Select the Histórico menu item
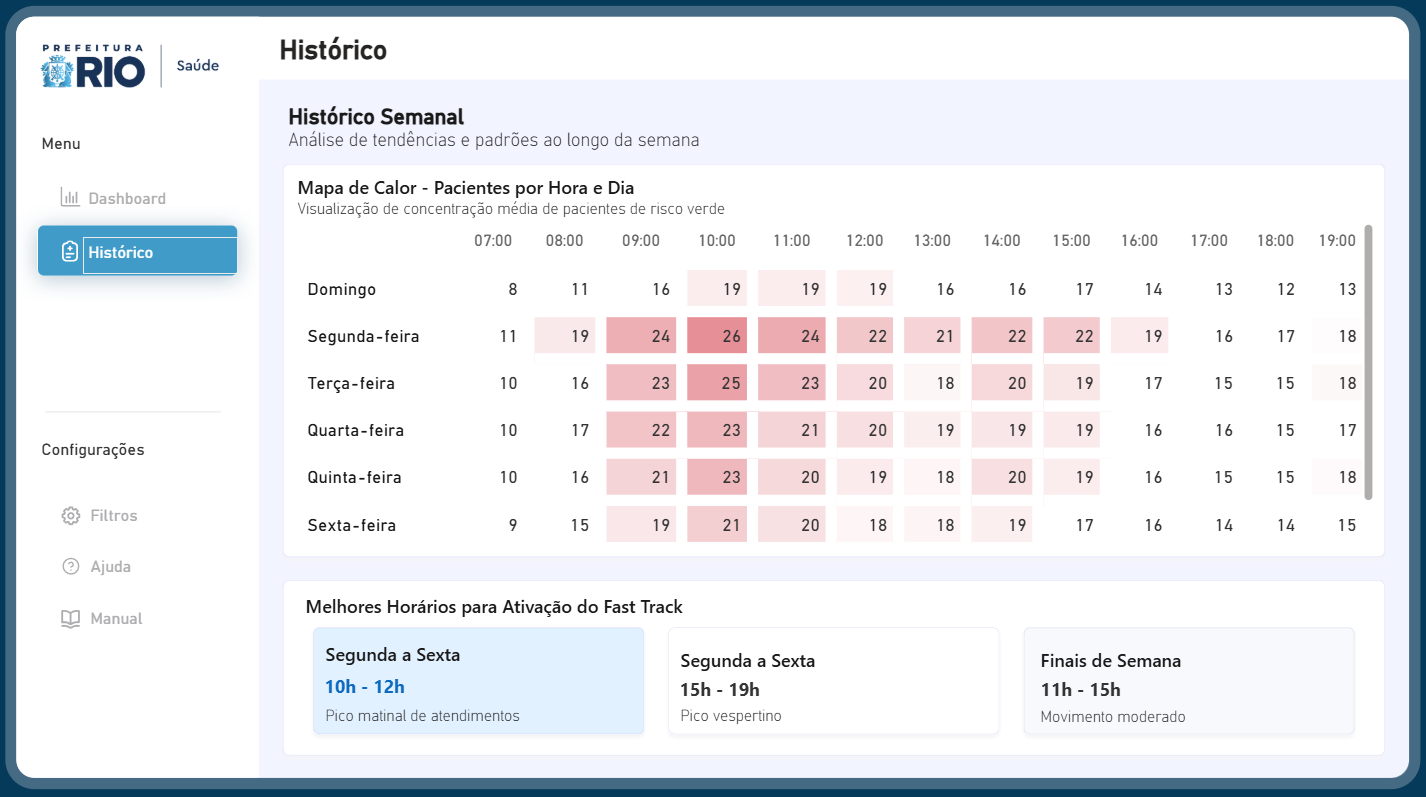The height and width of the screenshot is (797, 1426). click(137, 251)
